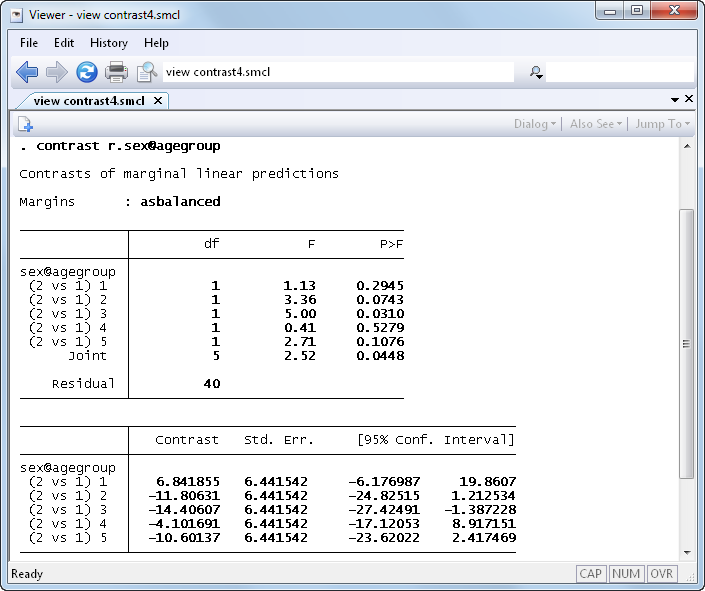Click the 'Contrast' column header

click(x=187, y=439)
